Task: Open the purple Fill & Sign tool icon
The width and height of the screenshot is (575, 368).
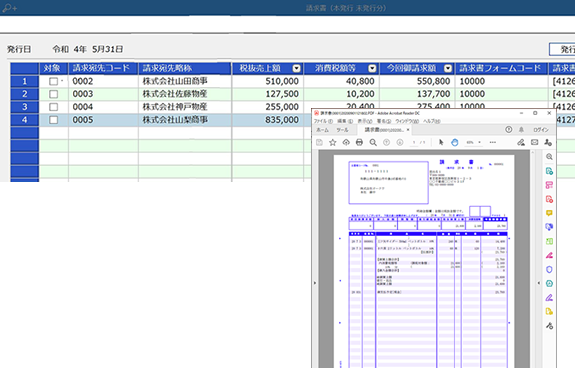Action: [549, 297]
